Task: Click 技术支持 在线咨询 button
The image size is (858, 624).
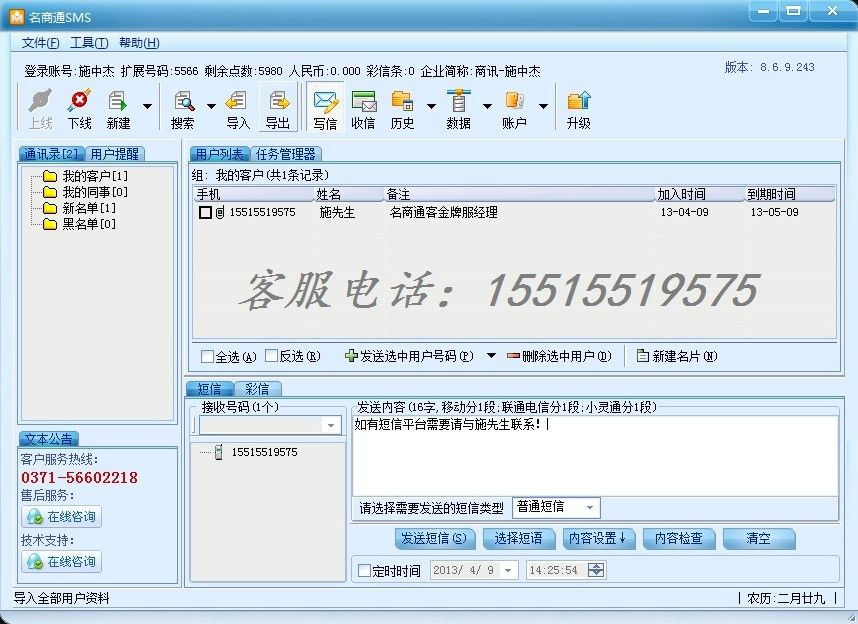Action: [x=62, y=561]
